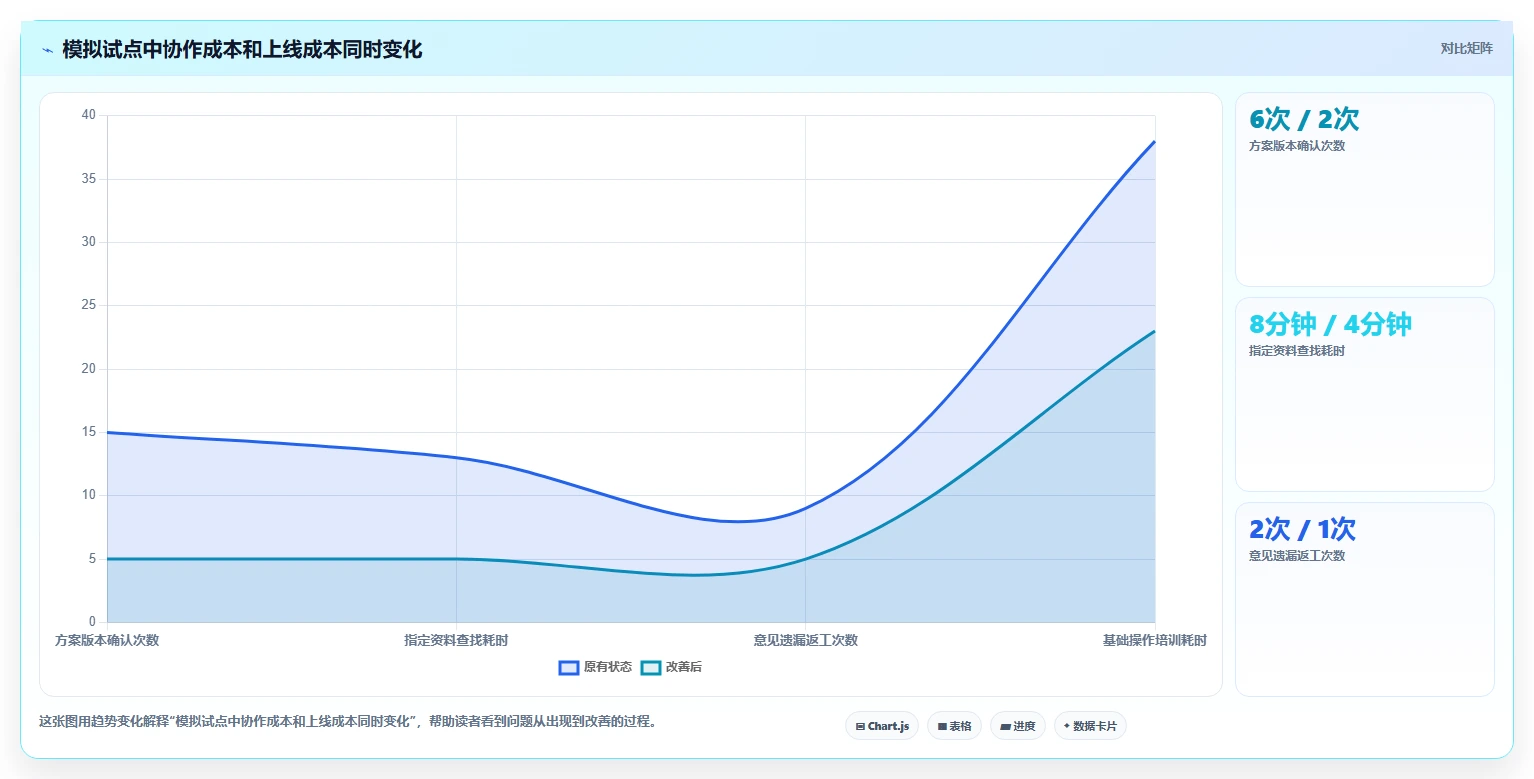The image size is (1534, 779).
Task: Click the icon inside the Chart.js tag
Action: click(x=860, y=727)
